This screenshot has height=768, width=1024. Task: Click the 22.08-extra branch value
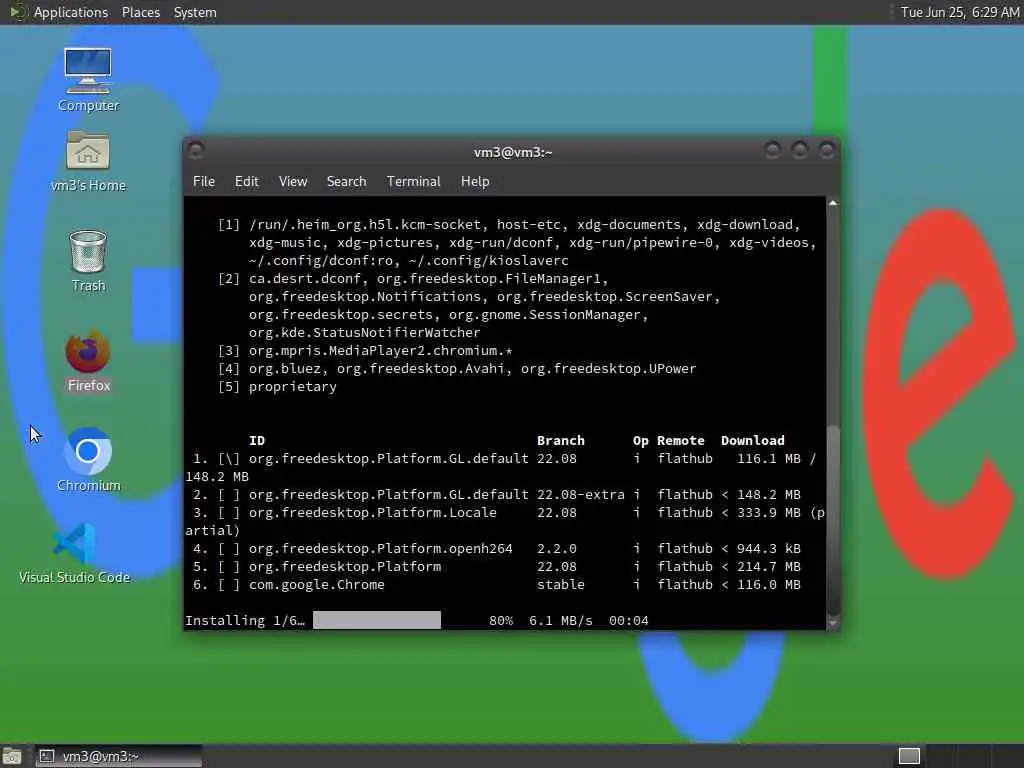point(581,494)
